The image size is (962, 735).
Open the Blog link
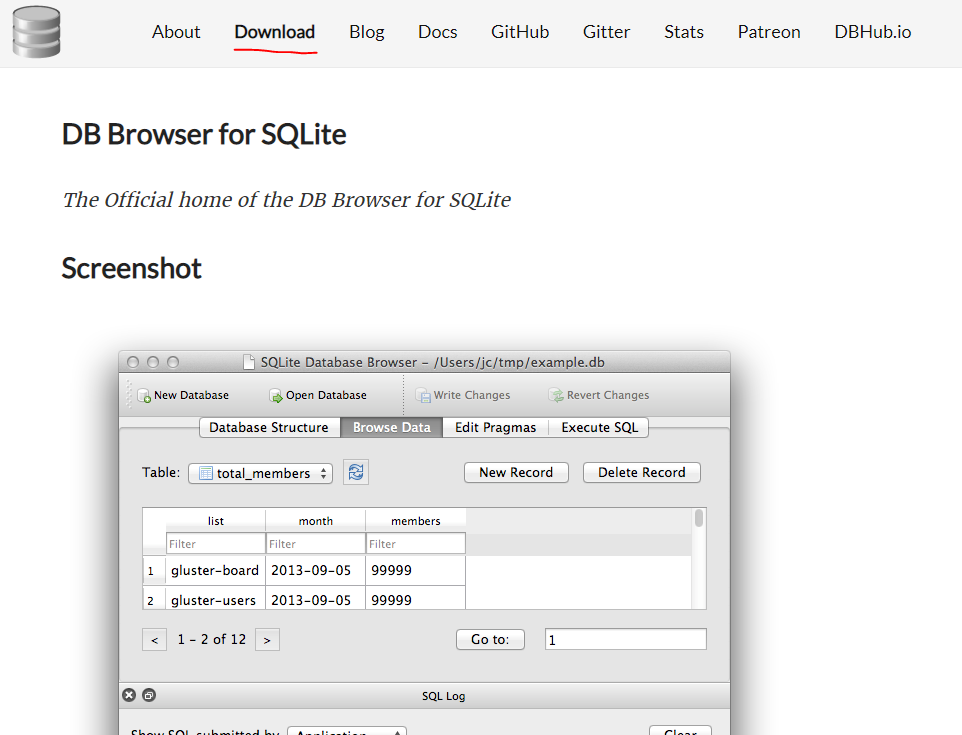367,32
